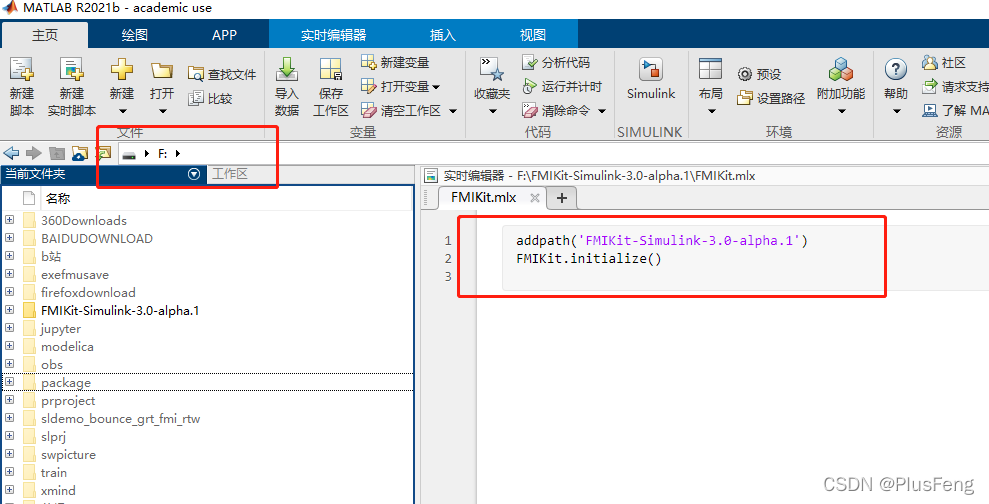
Task: Switch to the 主页 home tab
Action: click(x=45, y=35)
